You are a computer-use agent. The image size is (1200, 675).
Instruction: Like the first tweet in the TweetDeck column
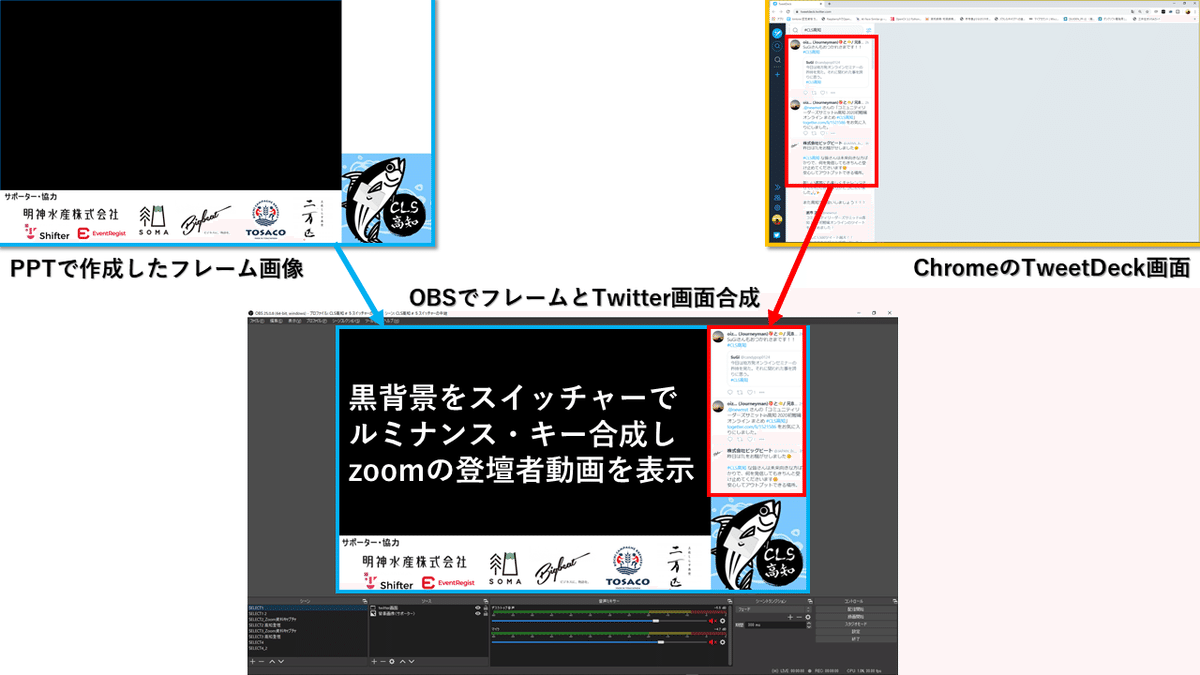point(822,93)
